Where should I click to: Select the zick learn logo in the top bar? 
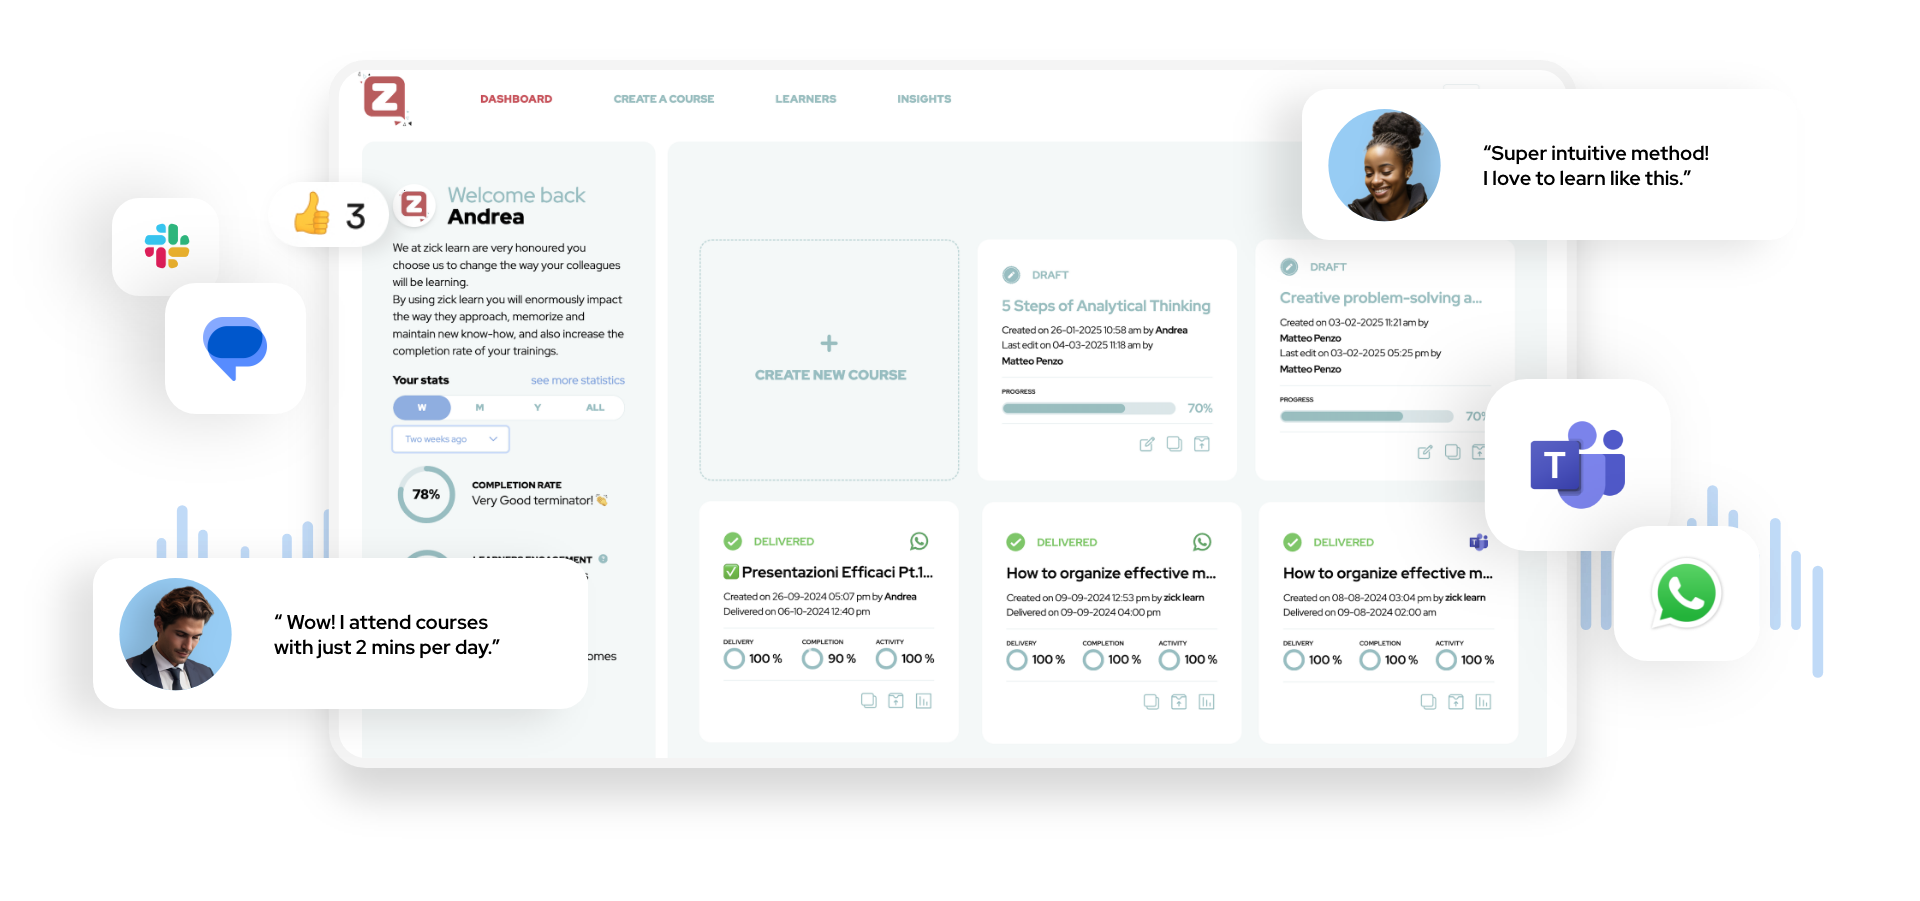point(387,98)
